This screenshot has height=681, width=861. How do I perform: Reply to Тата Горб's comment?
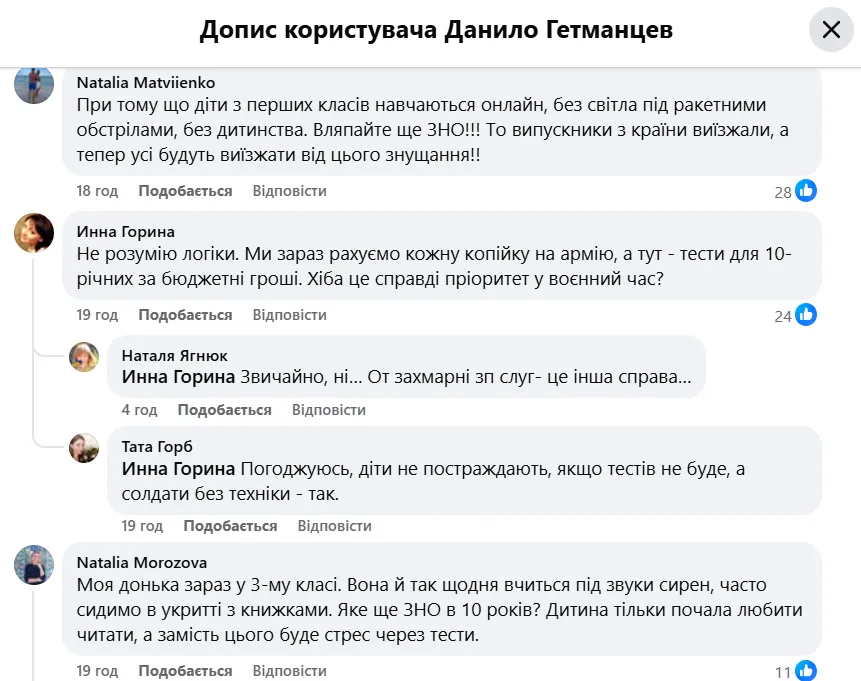[334, 526]
